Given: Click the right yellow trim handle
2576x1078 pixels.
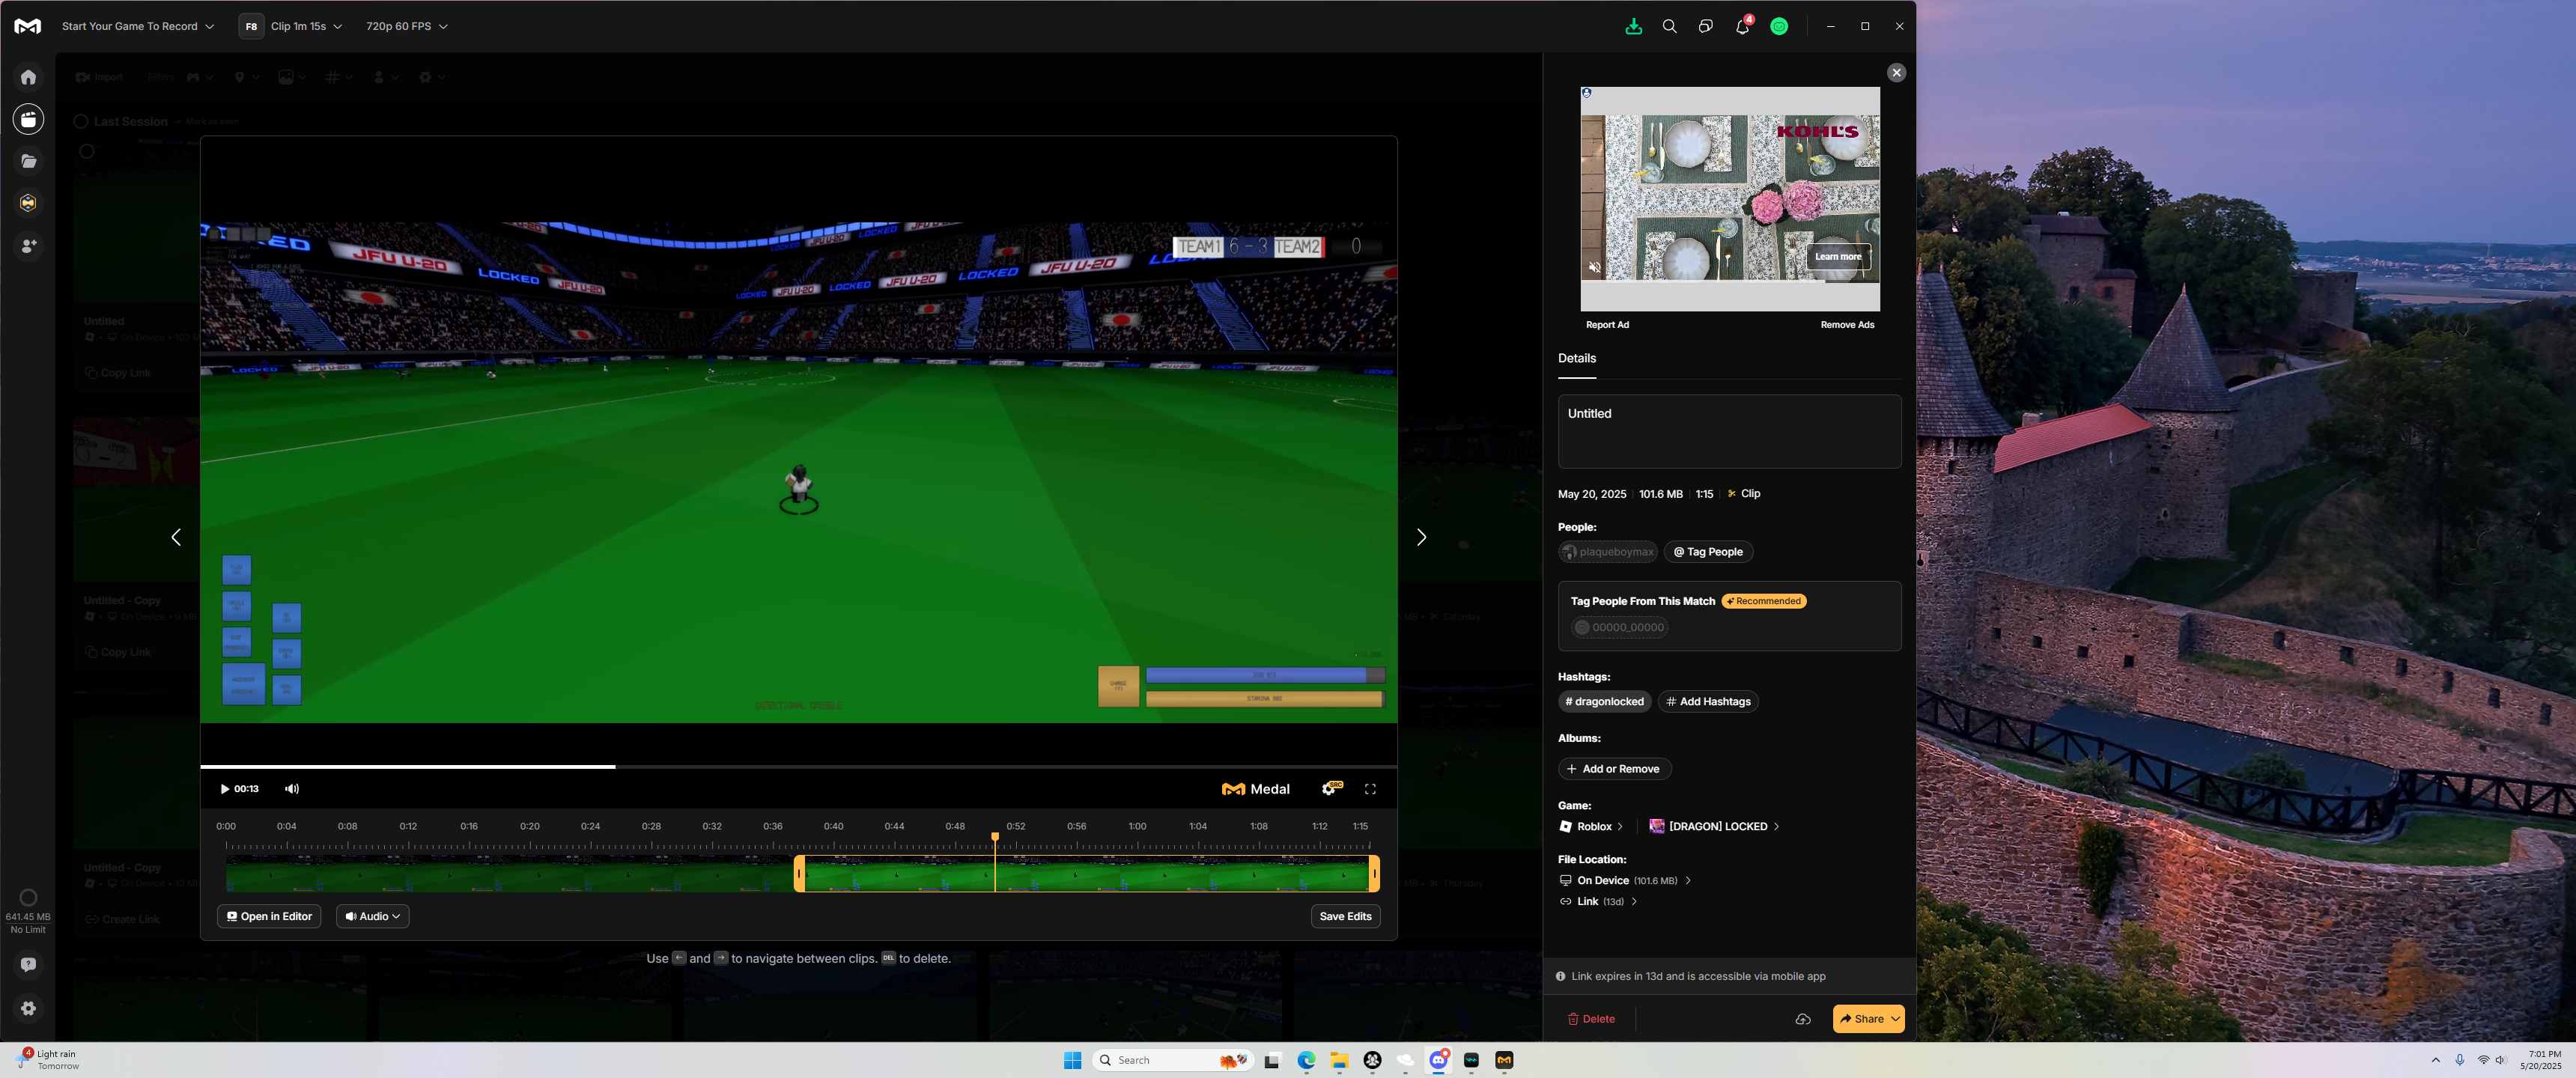Looking at the screenshot, I should (1374, 873).
